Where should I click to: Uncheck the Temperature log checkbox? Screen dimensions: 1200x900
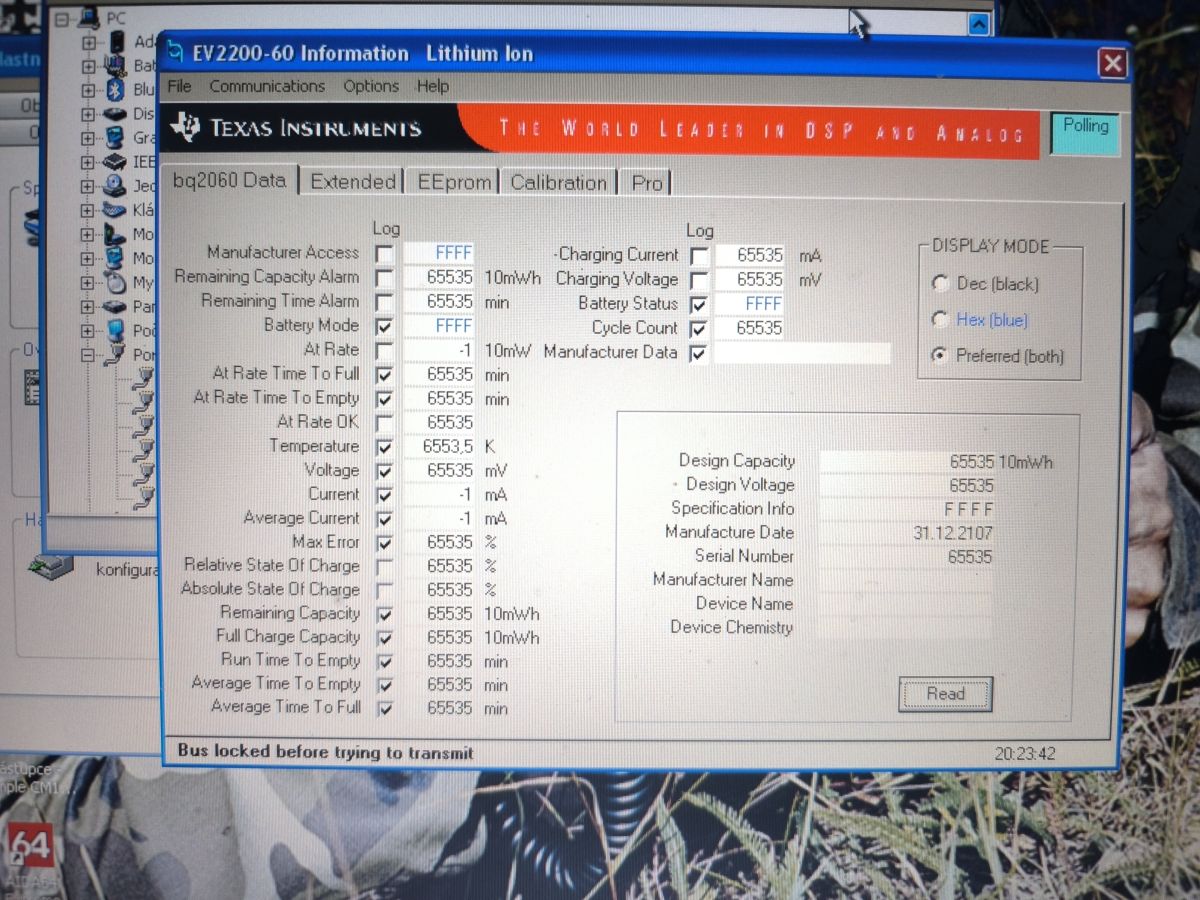[384, 447]
